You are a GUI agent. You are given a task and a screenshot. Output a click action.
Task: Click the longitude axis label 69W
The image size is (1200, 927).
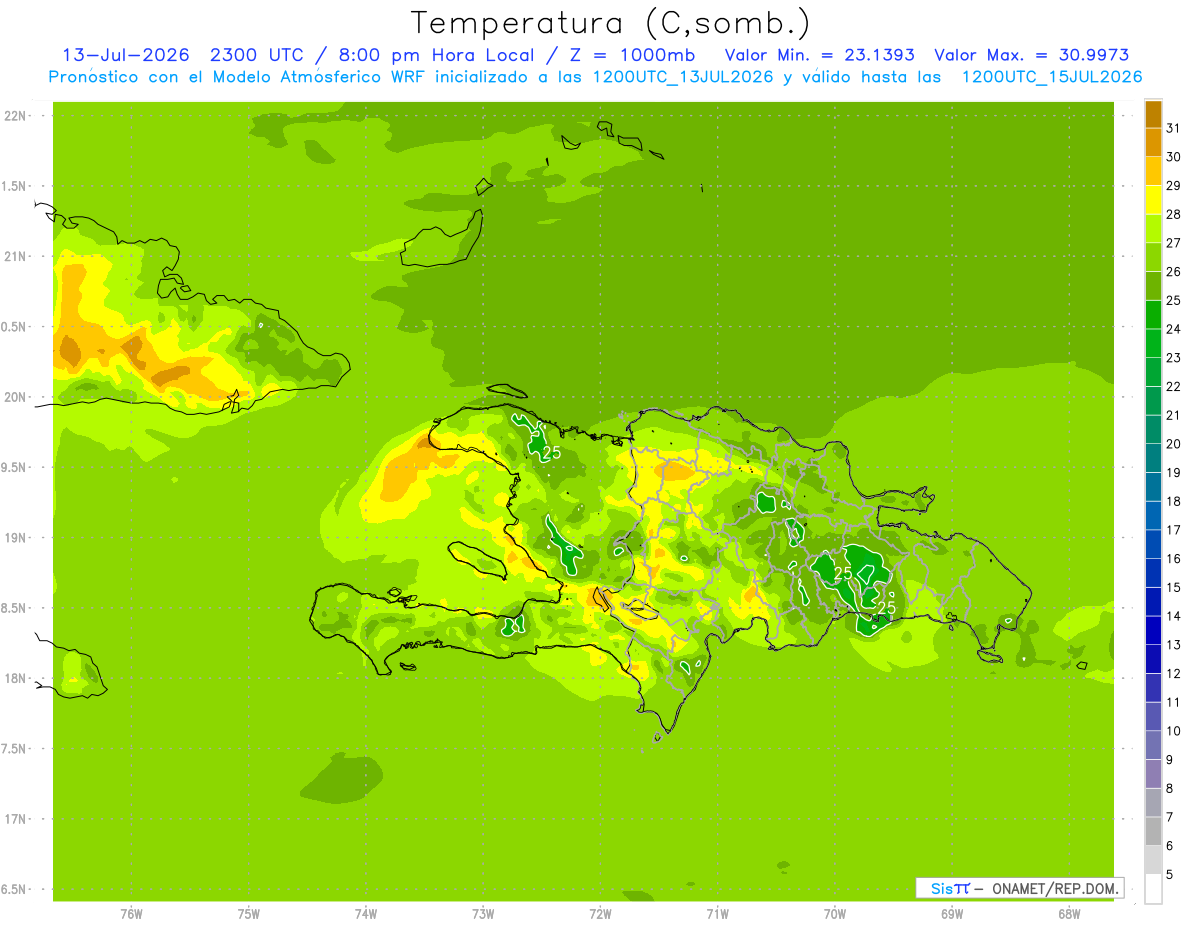tap(952, 914)
